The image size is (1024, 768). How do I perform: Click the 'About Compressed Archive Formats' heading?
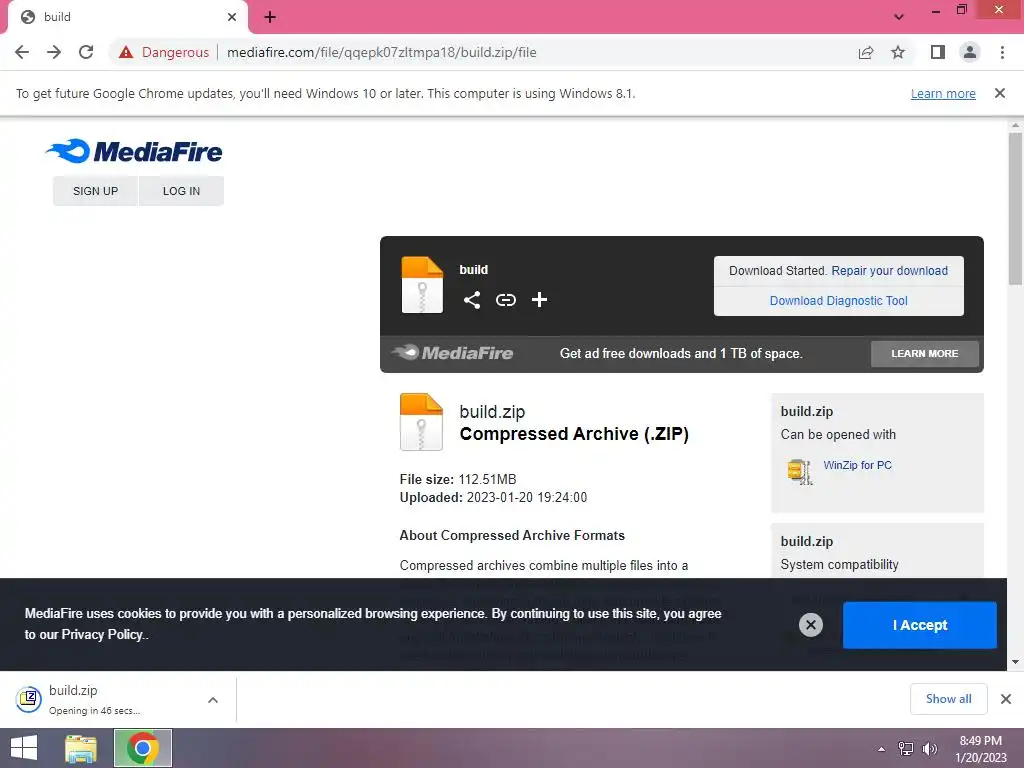click(x=512, y=536)
